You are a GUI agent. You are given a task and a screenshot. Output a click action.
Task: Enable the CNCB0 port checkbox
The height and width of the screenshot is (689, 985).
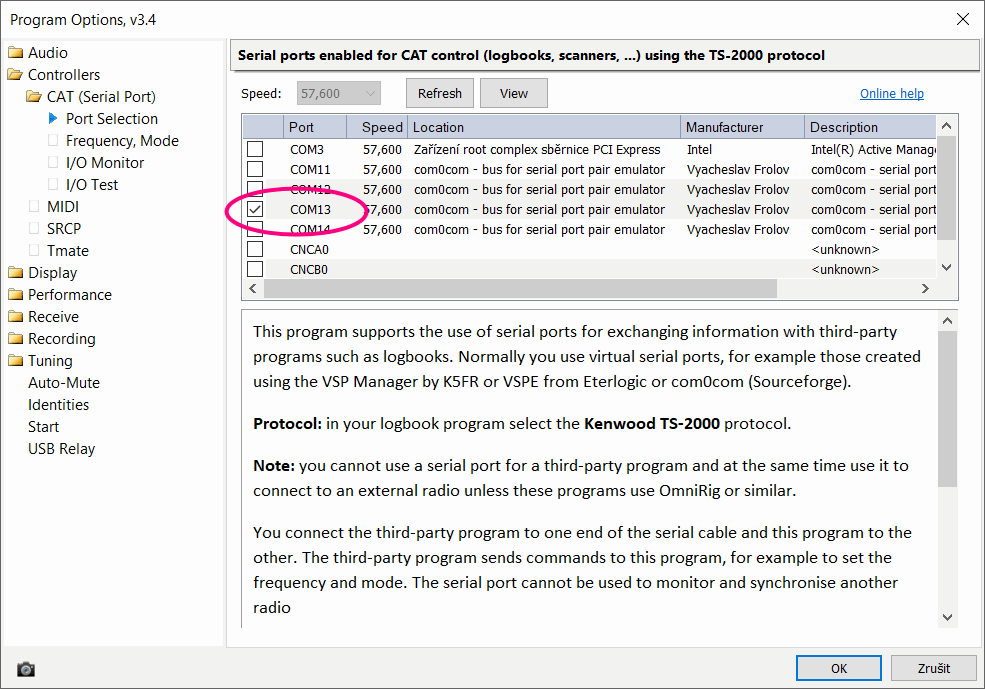point(255,269)
